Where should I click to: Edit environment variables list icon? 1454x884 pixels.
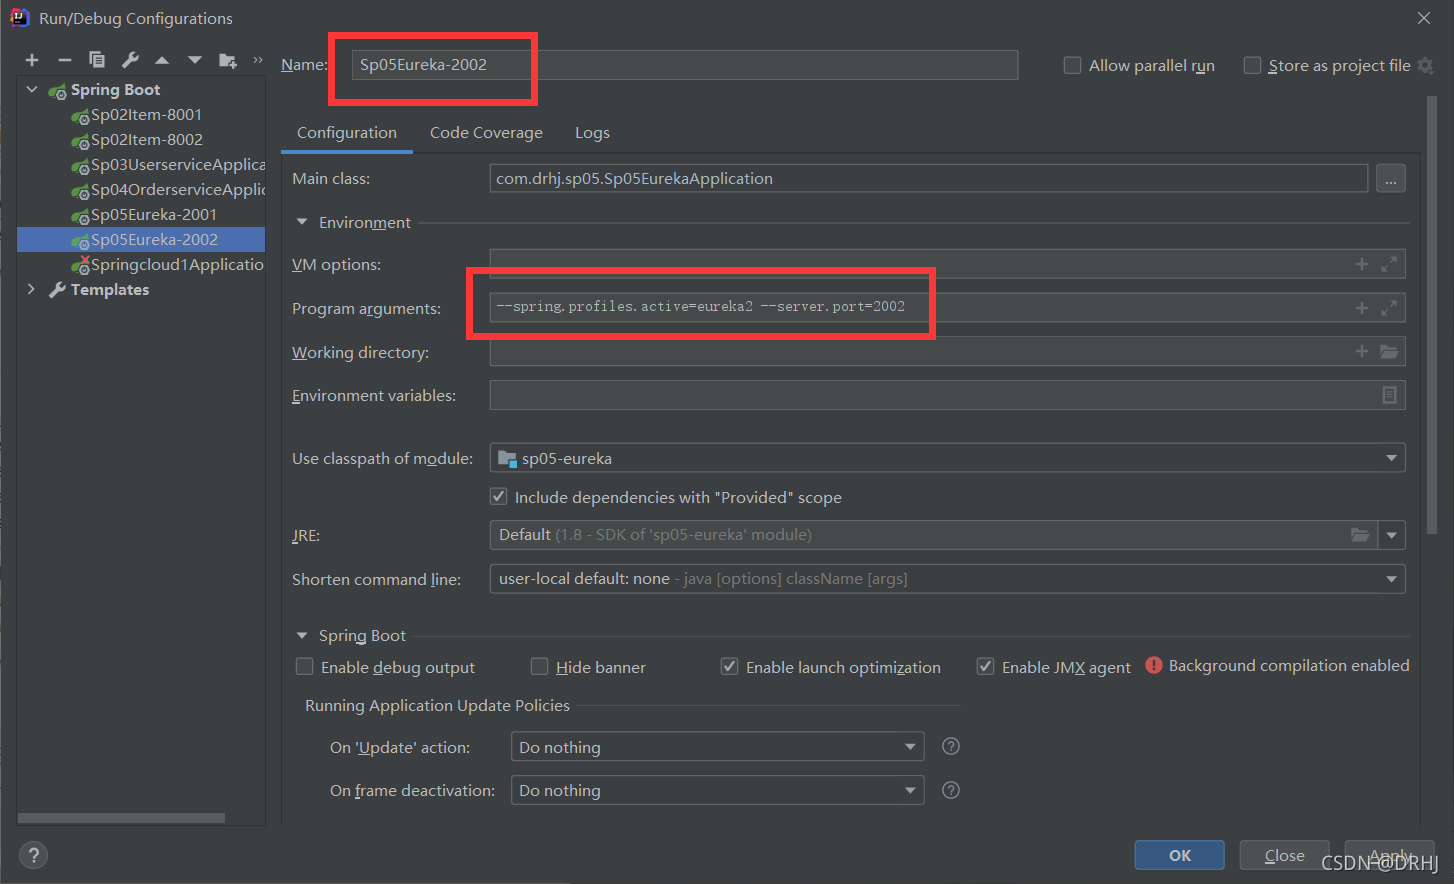point(1389,395)
